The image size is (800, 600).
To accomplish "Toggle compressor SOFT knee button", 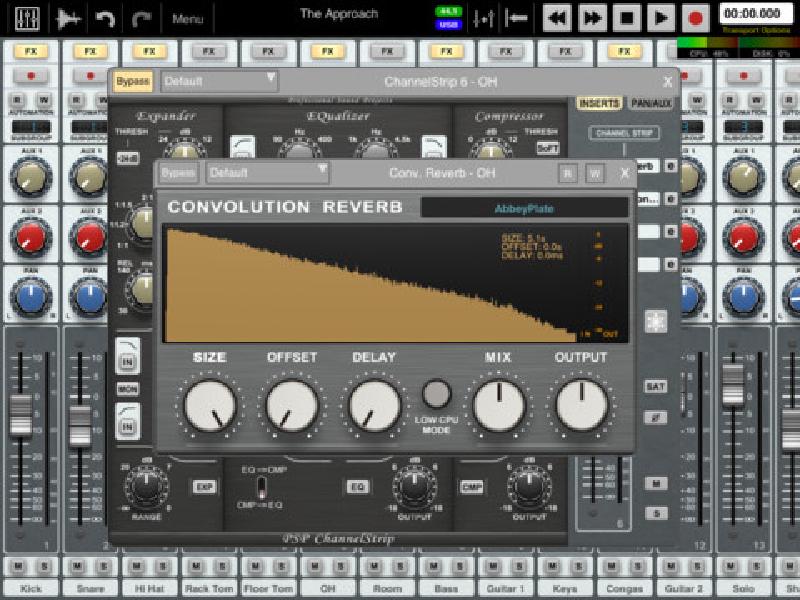I will [x=548, y=148].
